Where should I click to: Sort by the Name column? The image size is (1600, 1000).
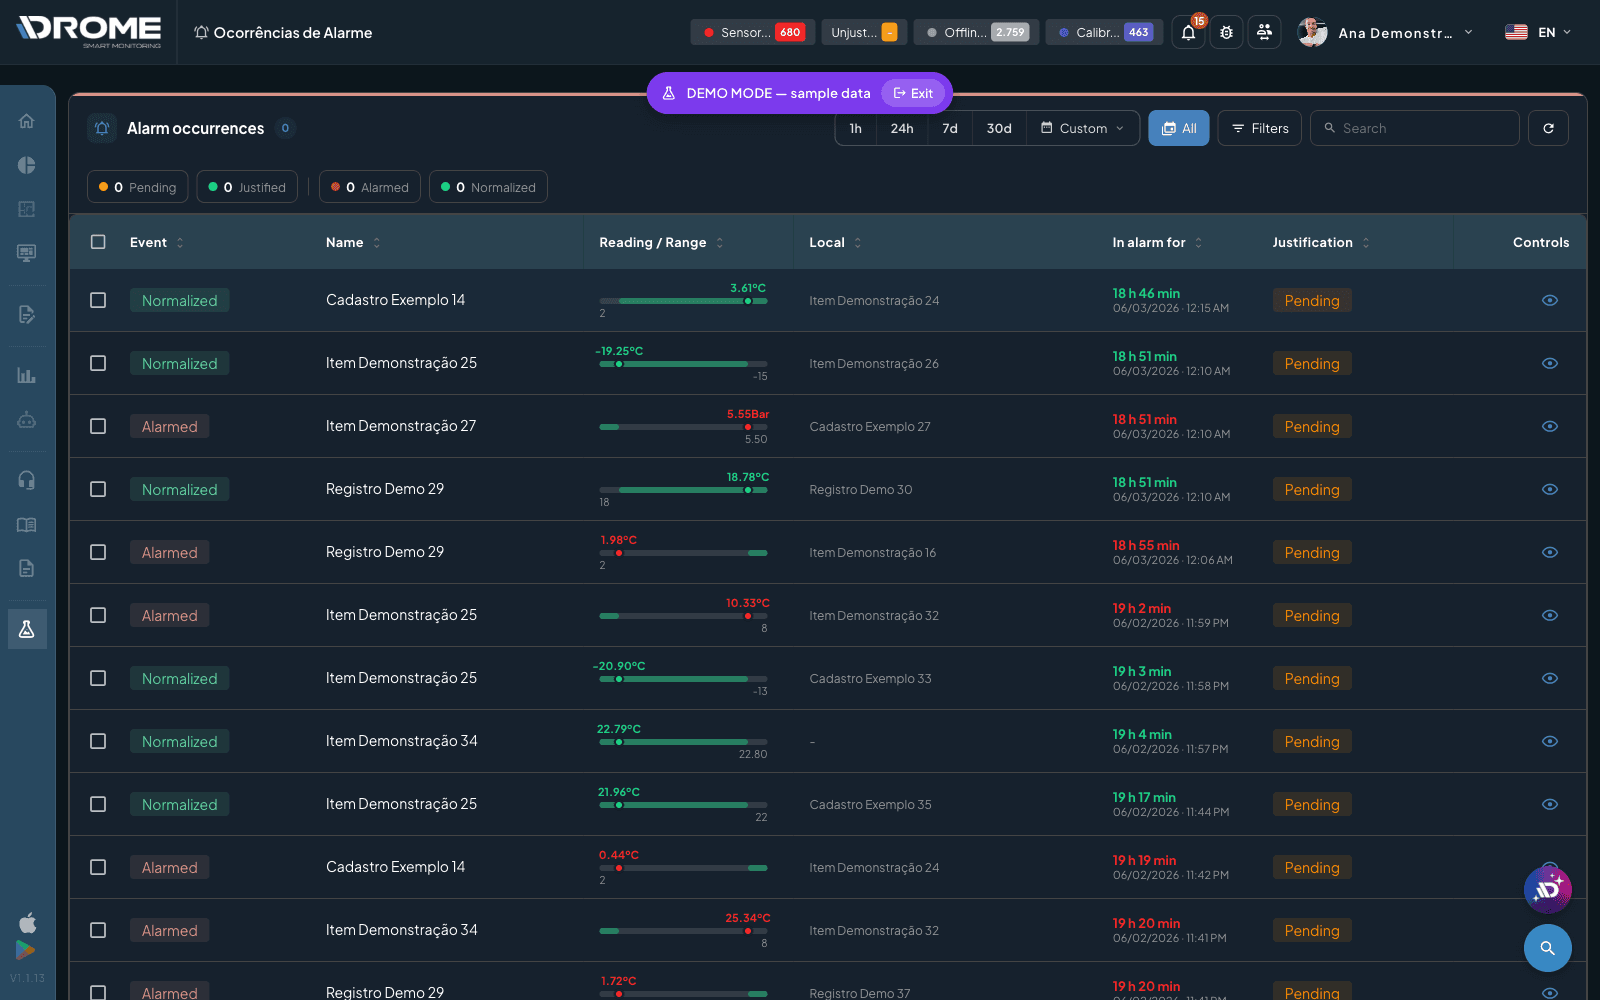point(353,242)
